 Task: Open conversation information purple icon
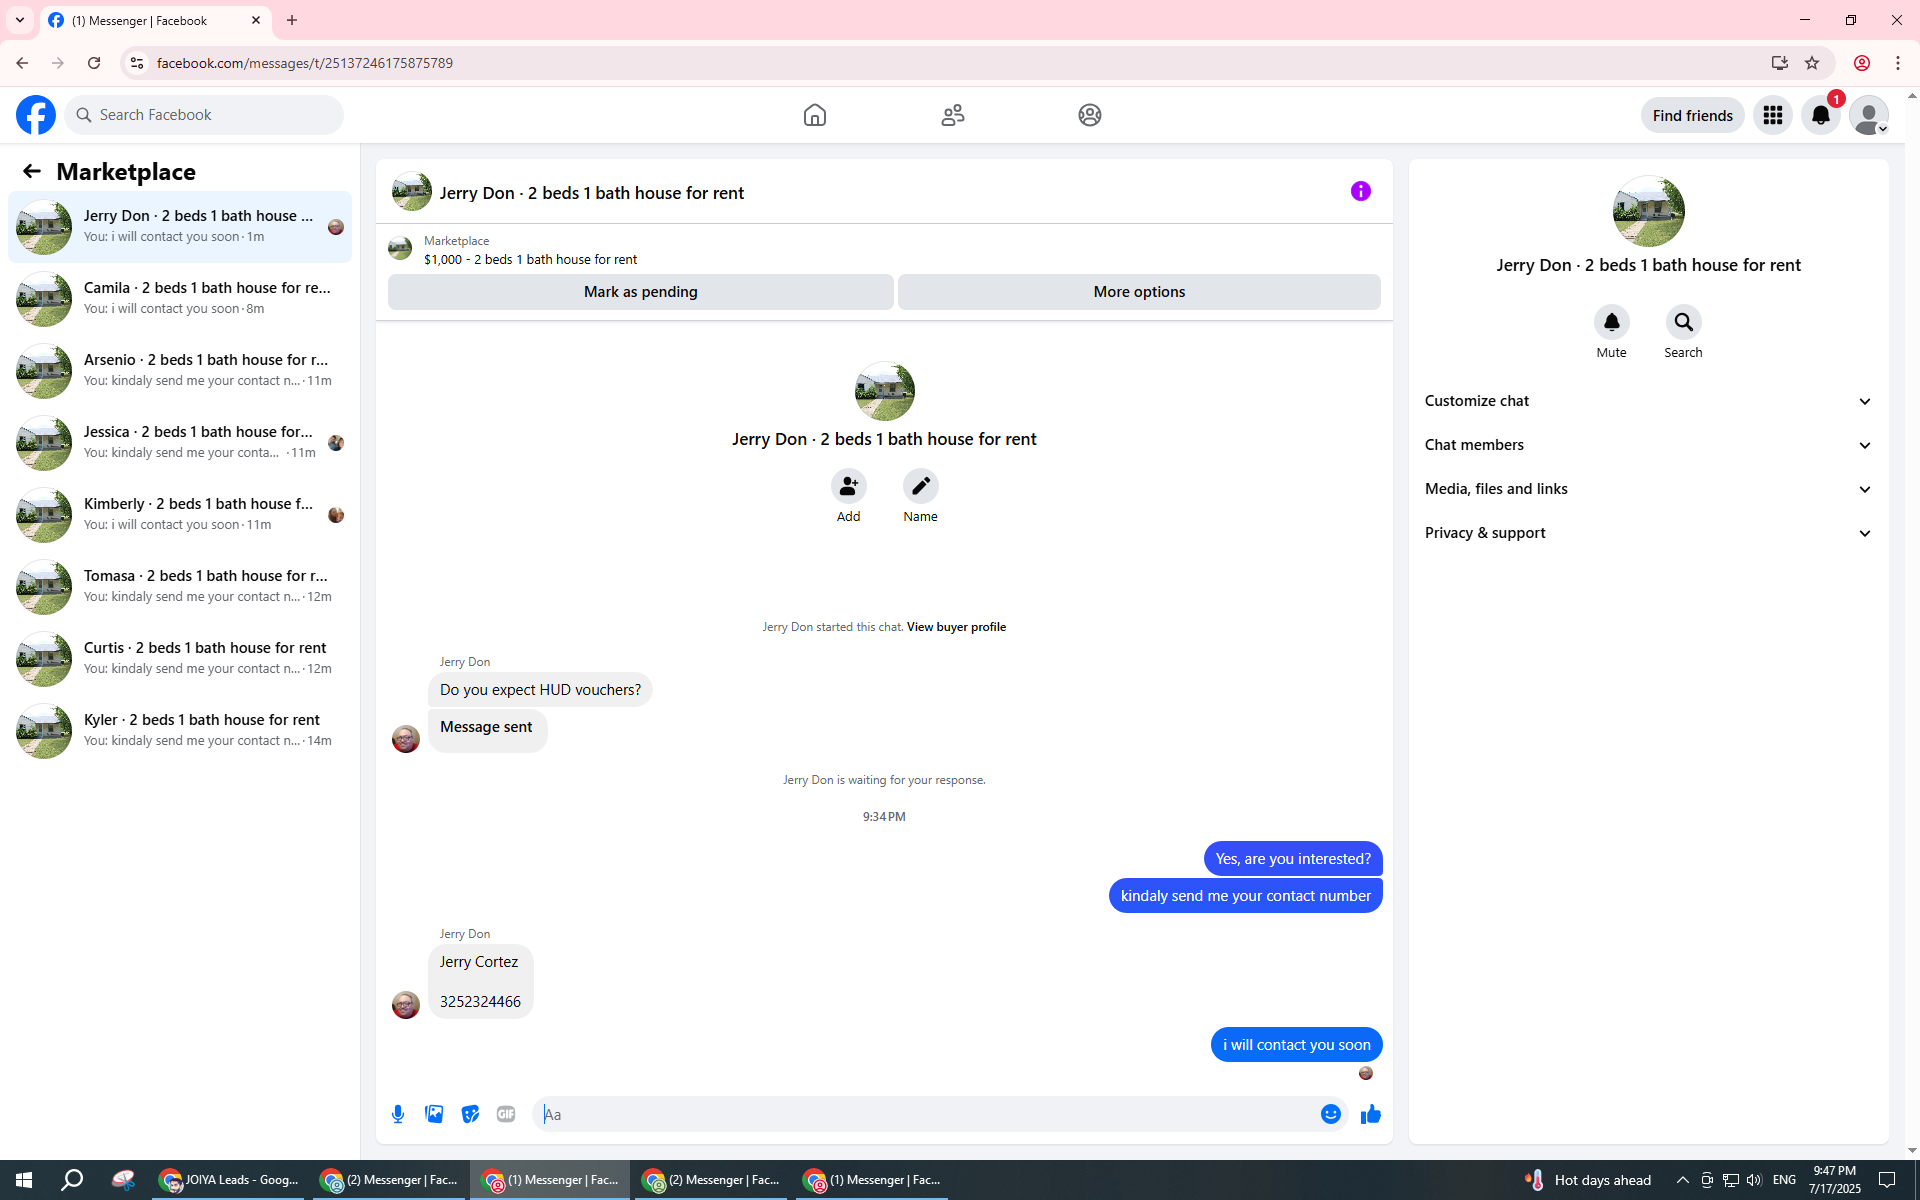coord(1361,191)
